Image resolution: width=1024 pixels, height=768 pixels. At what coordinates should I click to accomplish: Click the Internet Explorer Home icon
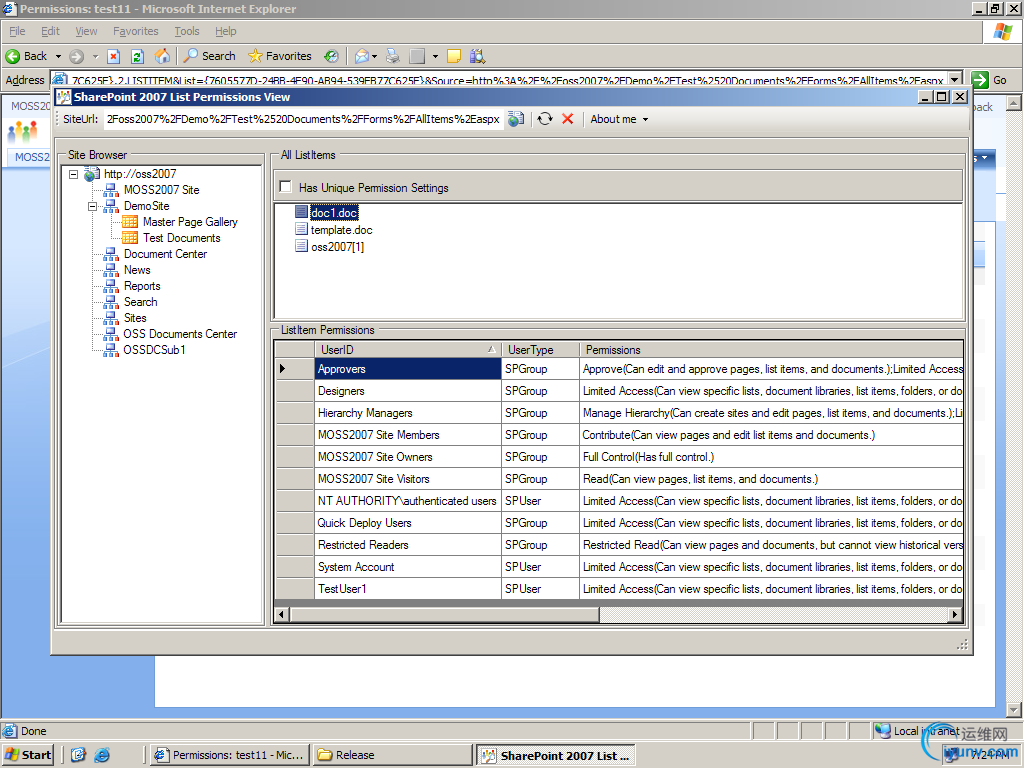click(163, 56)
